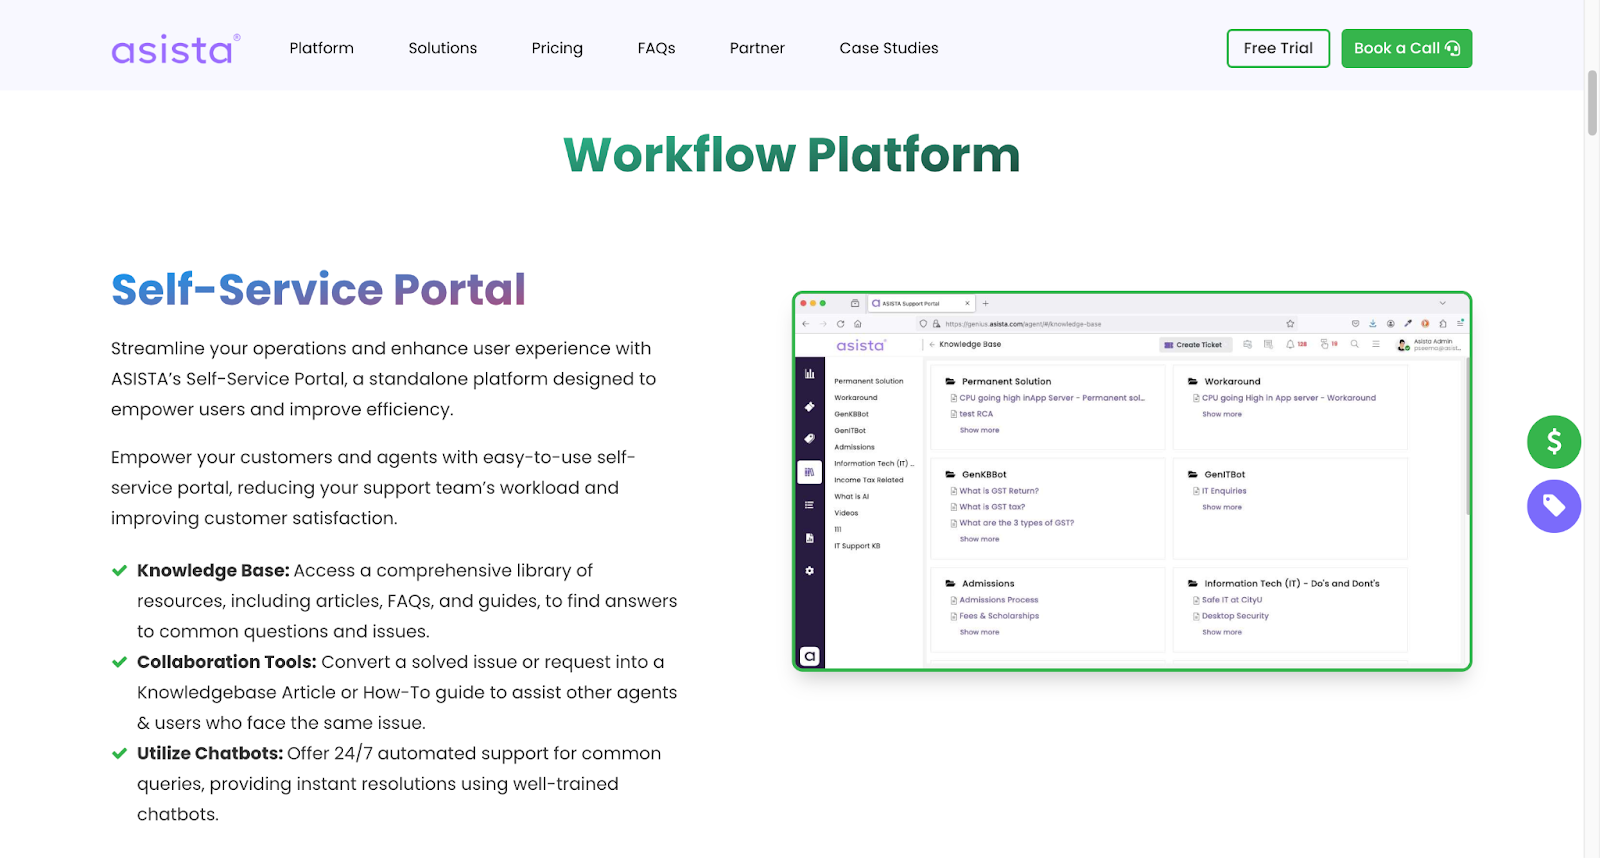Select the ASISTA Support Portal tab
Viewport: 1600px width, 858px height.
tap(921, 303)
